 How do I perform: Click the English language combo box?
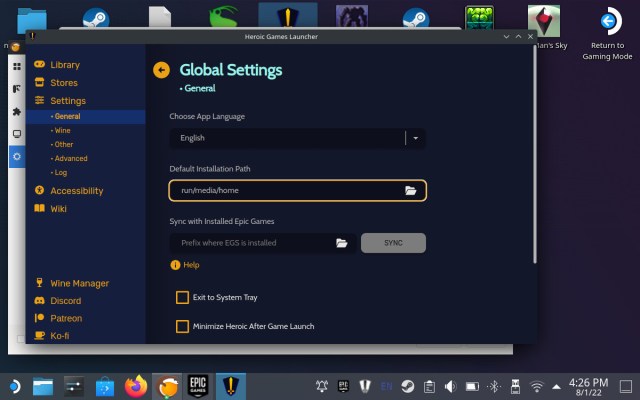click(298, 138)
